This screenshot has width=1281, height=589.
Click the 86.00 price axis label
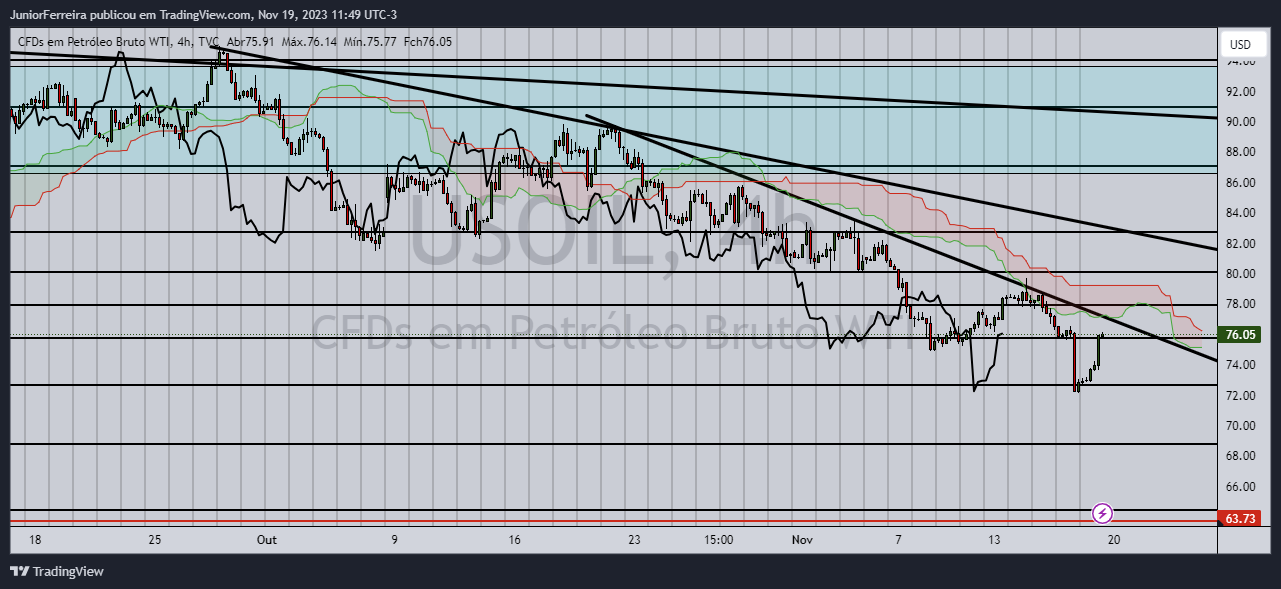[x=1240, y=183]
